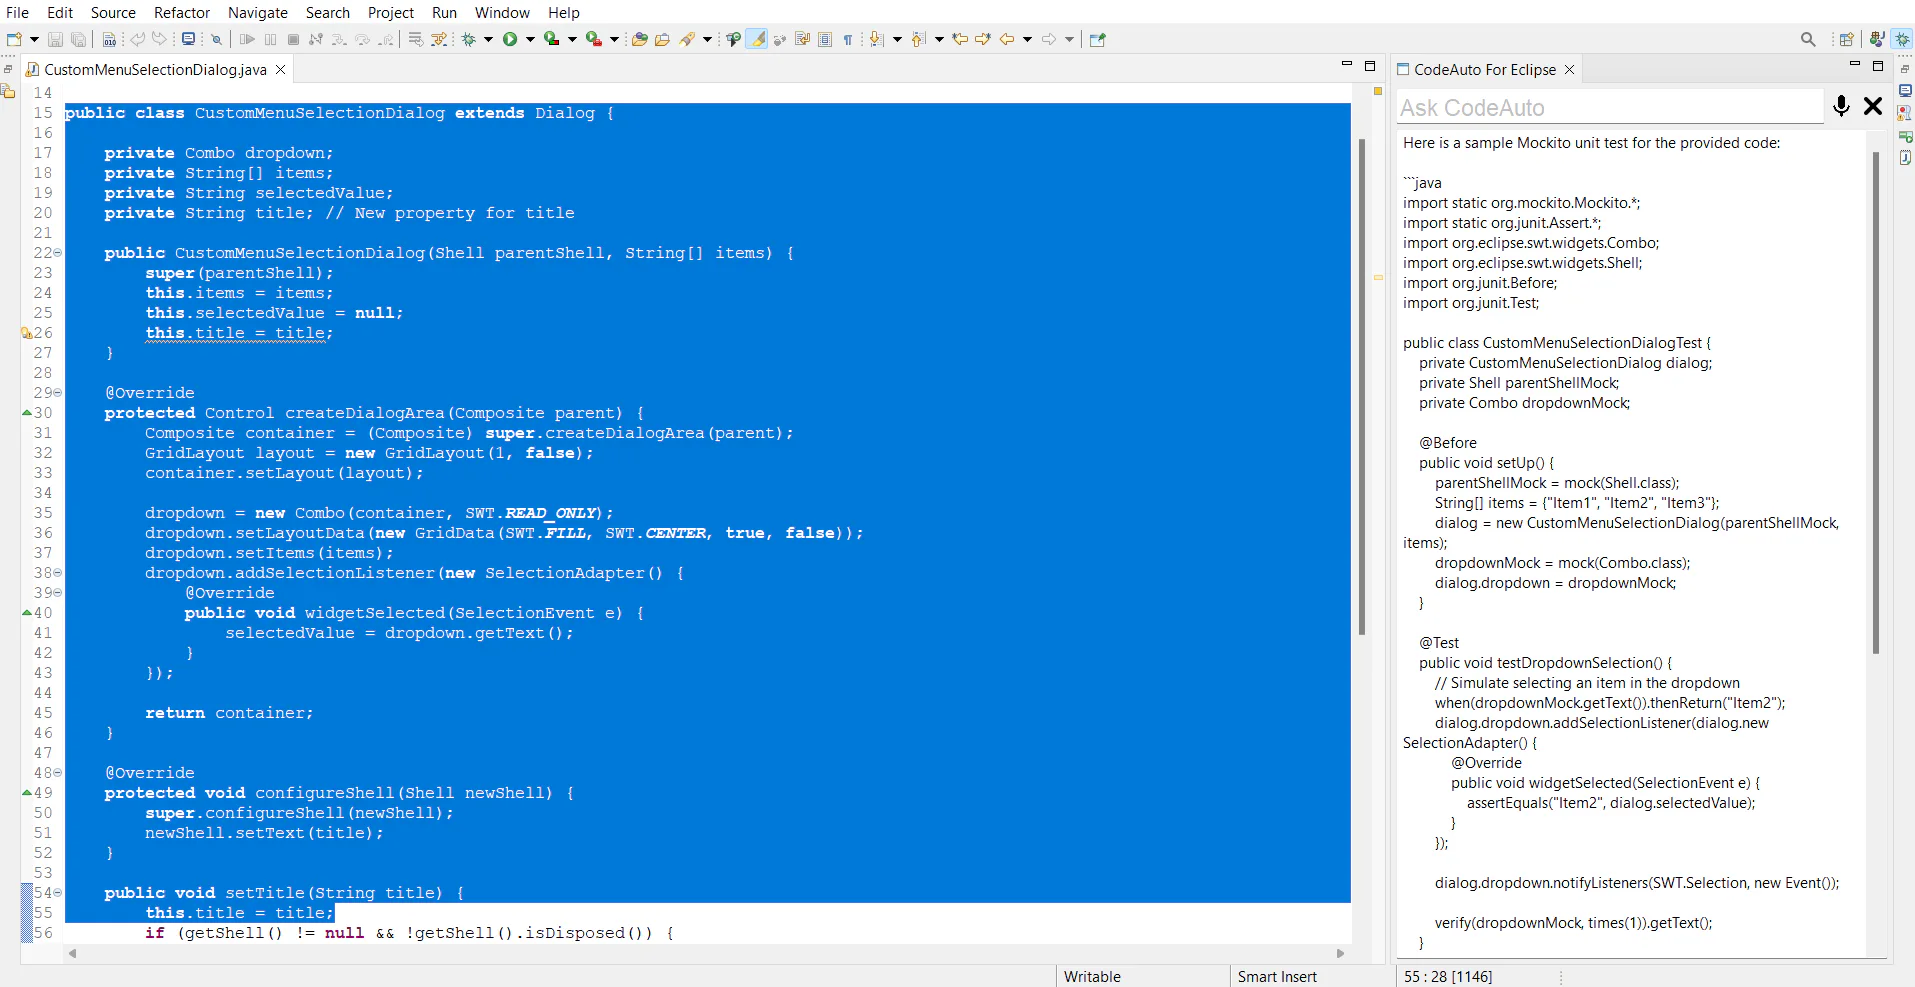
Task: Open the Debug launch dropdown arrow
Action: [488, 39]
